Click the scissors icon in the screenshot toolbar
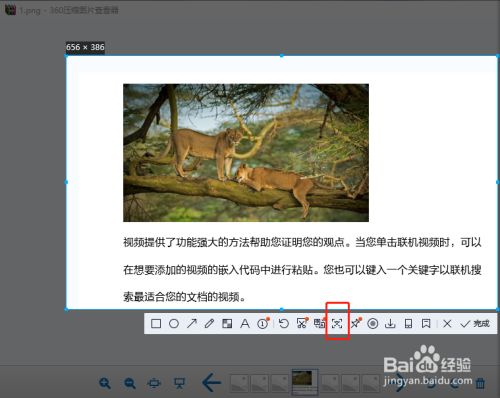 click(302, 323)
